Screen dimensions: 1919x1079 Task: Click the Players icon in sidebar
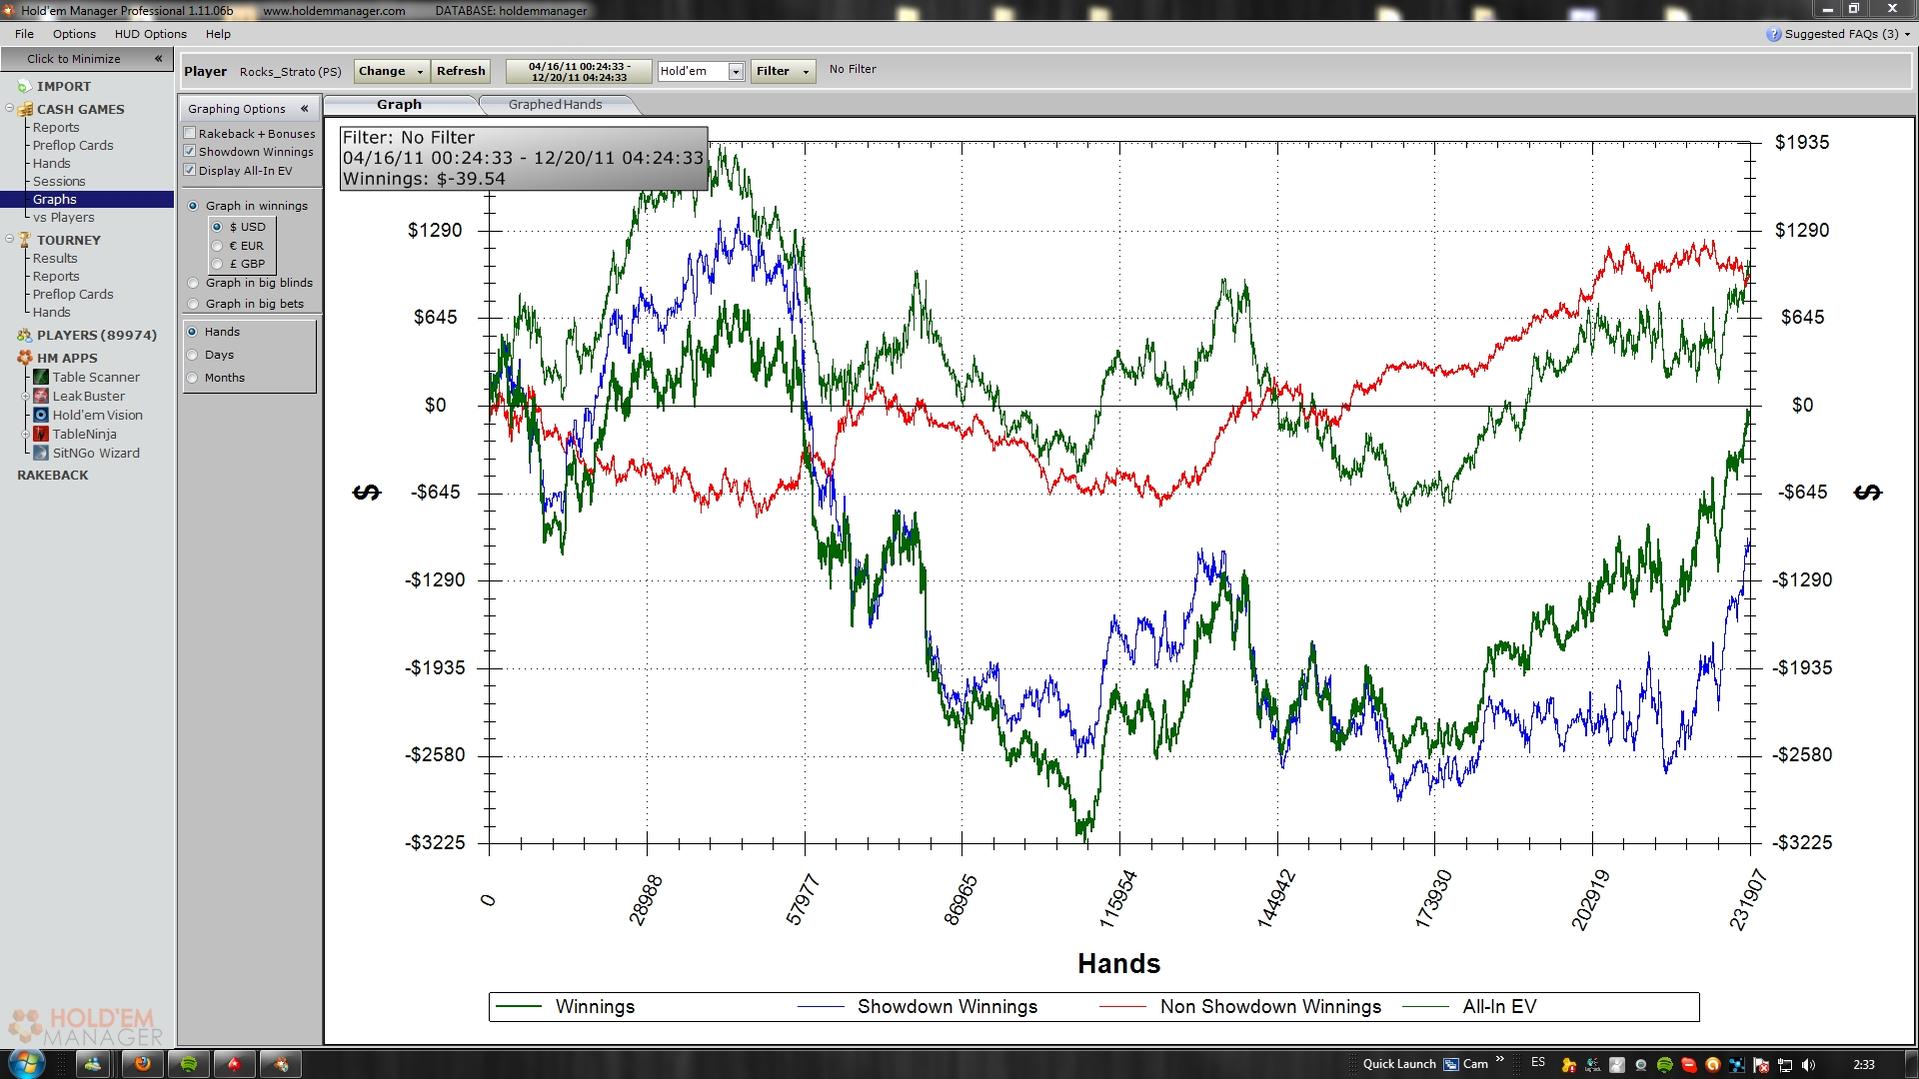pos(24,336)
